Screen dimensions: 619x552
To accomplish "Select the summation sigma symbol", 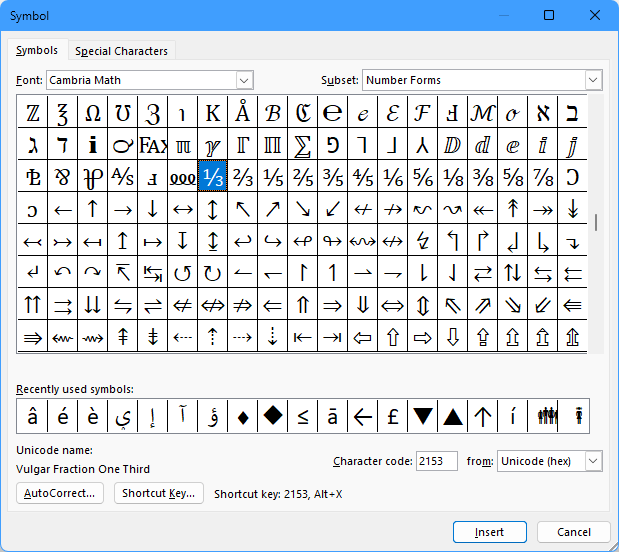I will [x=302, y=145].
